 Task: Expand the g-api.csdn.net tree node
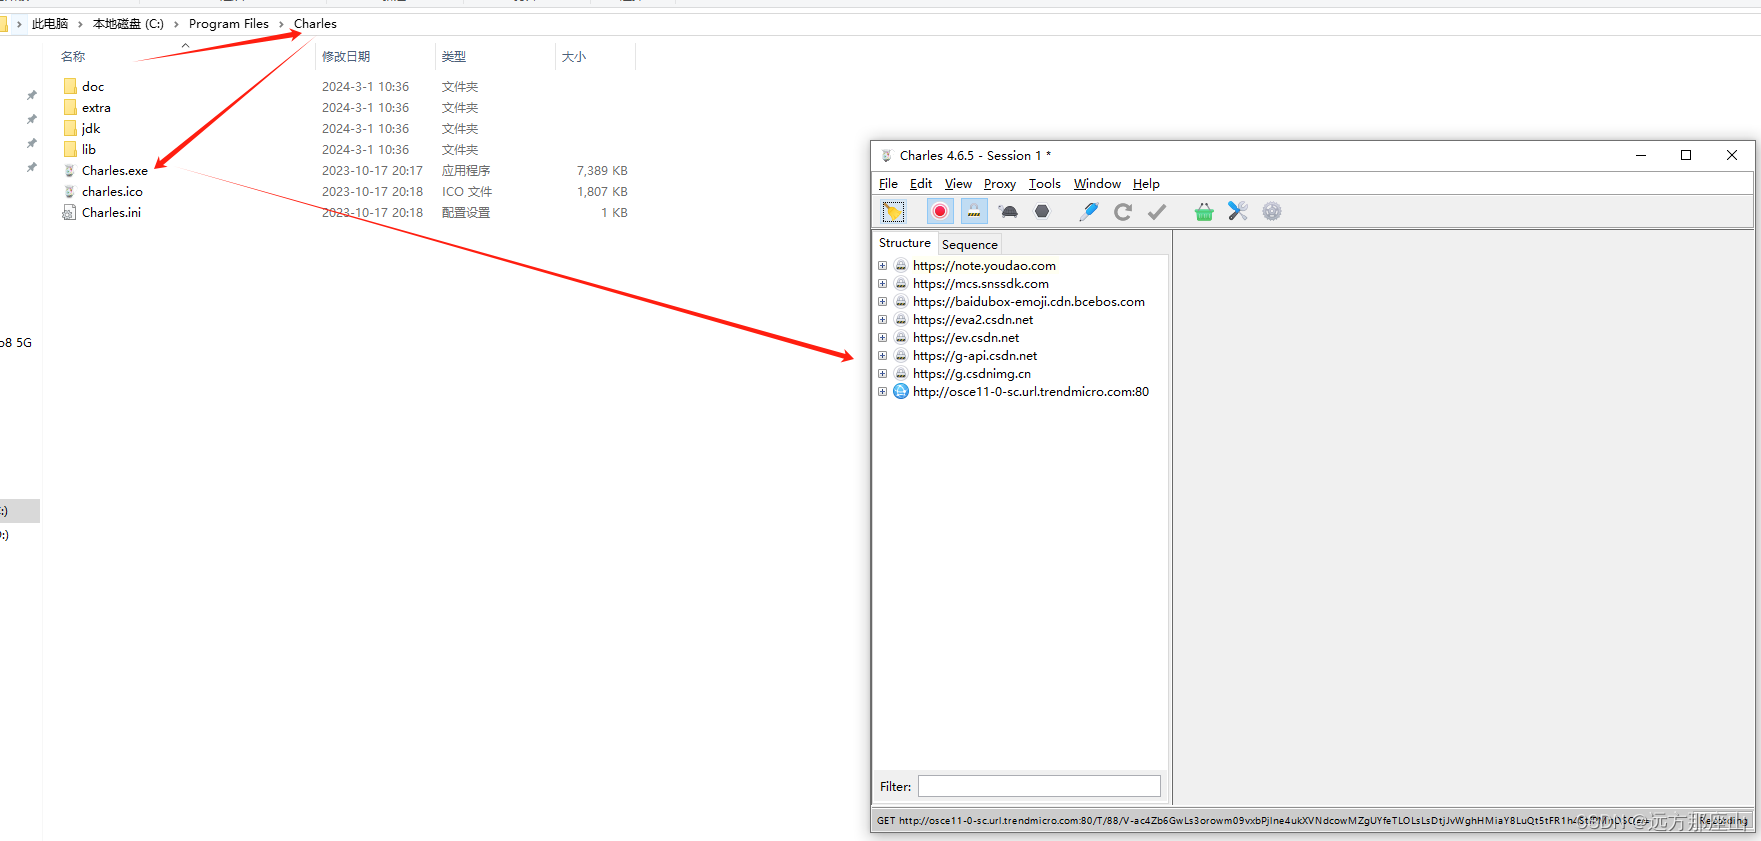coord(883,356)
